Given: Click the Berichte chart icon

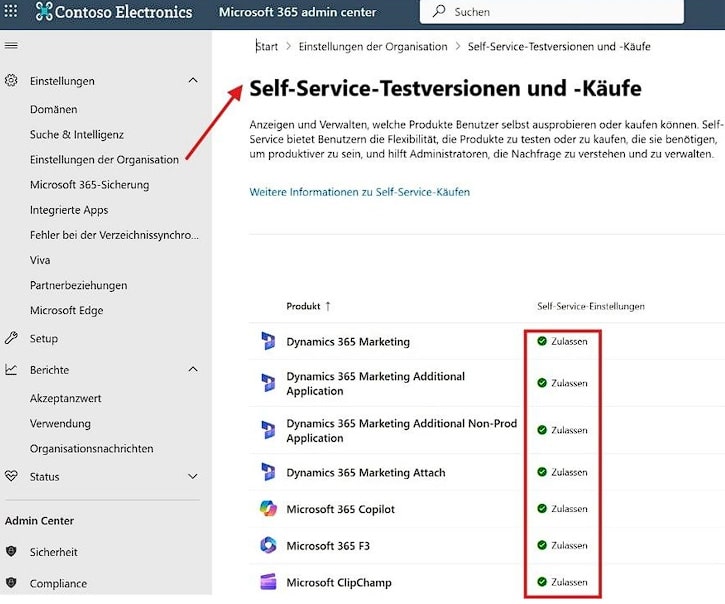Looking at the screenshot, I should pyautogui.click(x=11, y=370).
